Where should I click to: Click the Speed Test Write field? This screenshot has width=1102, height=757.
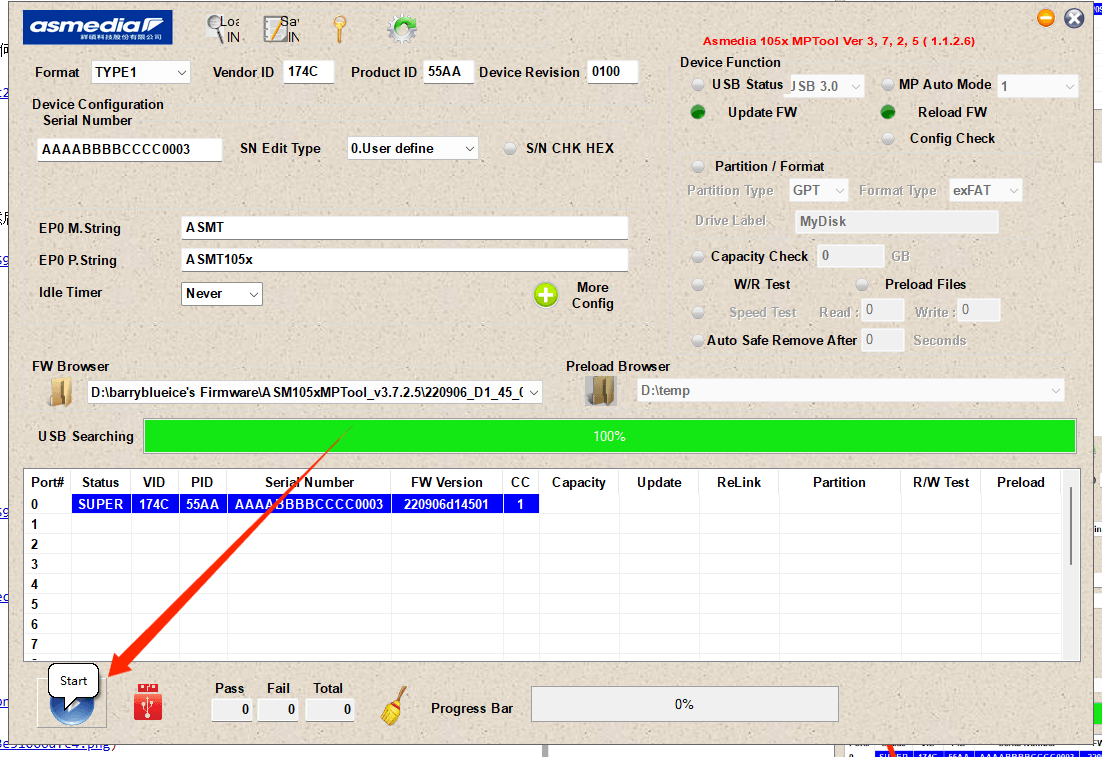pyautogui.click(x=978, y=310)
